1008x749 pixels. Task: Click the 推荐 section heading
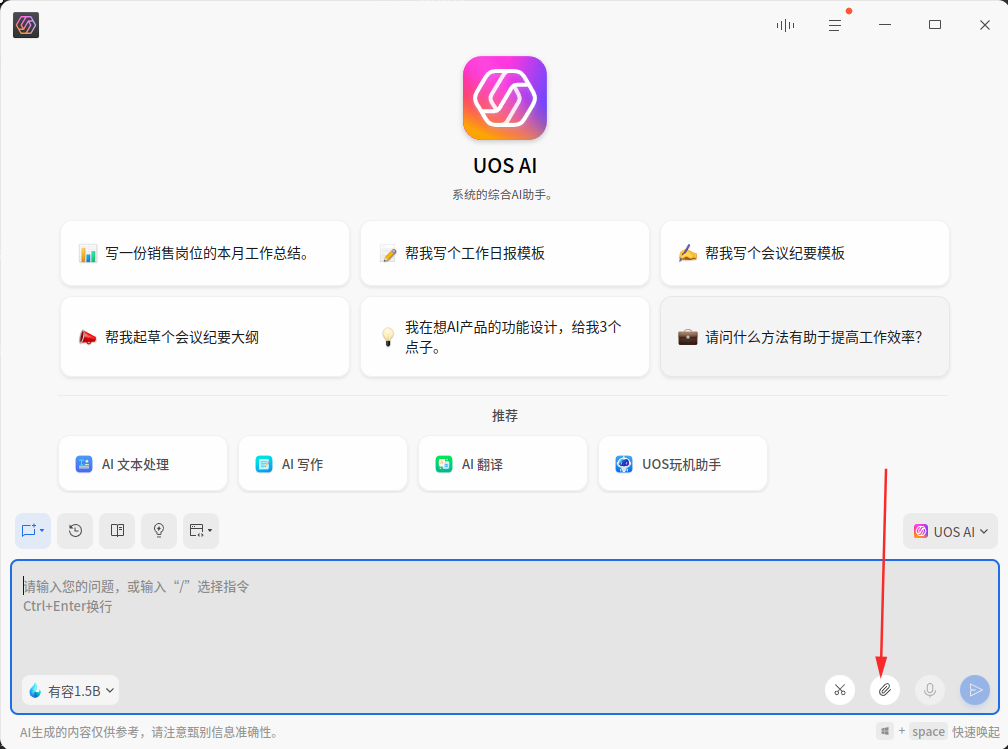click(x=505, y=416)
